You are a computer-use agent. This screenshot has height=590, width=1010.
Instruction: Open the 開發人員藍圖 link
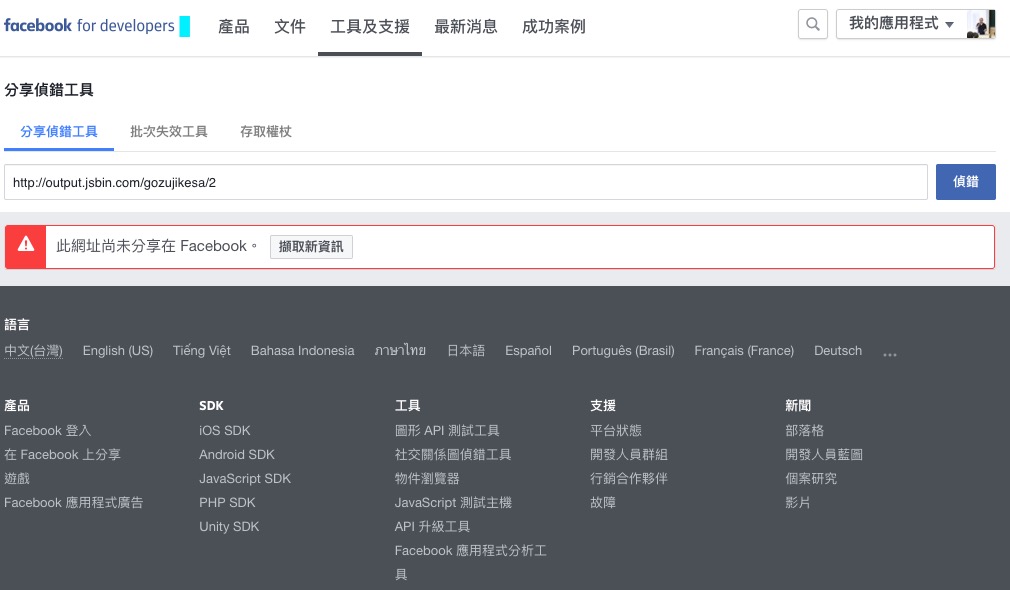pyautogui.click(x=824, y=454)
